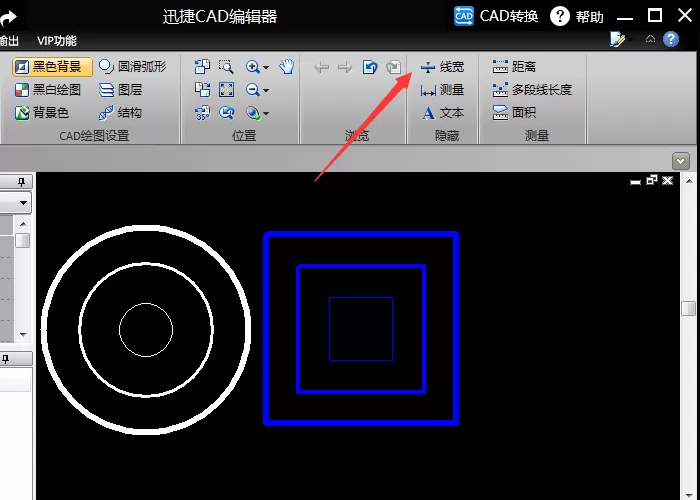Image resolution: width=700 pixels, height=500 pixels.
Task: Open the VIP功能 menu tab
Action: point(57,41)
